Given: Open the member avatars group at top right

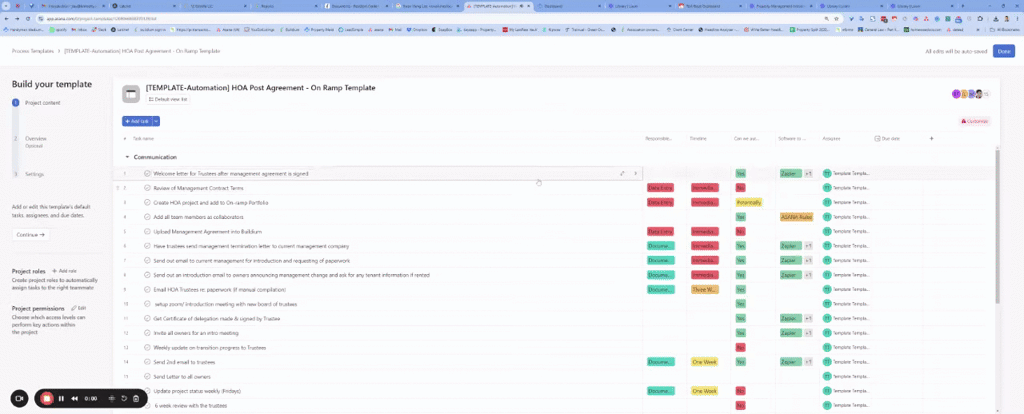Looking at the screenshot, I should [x=970, y=94].
